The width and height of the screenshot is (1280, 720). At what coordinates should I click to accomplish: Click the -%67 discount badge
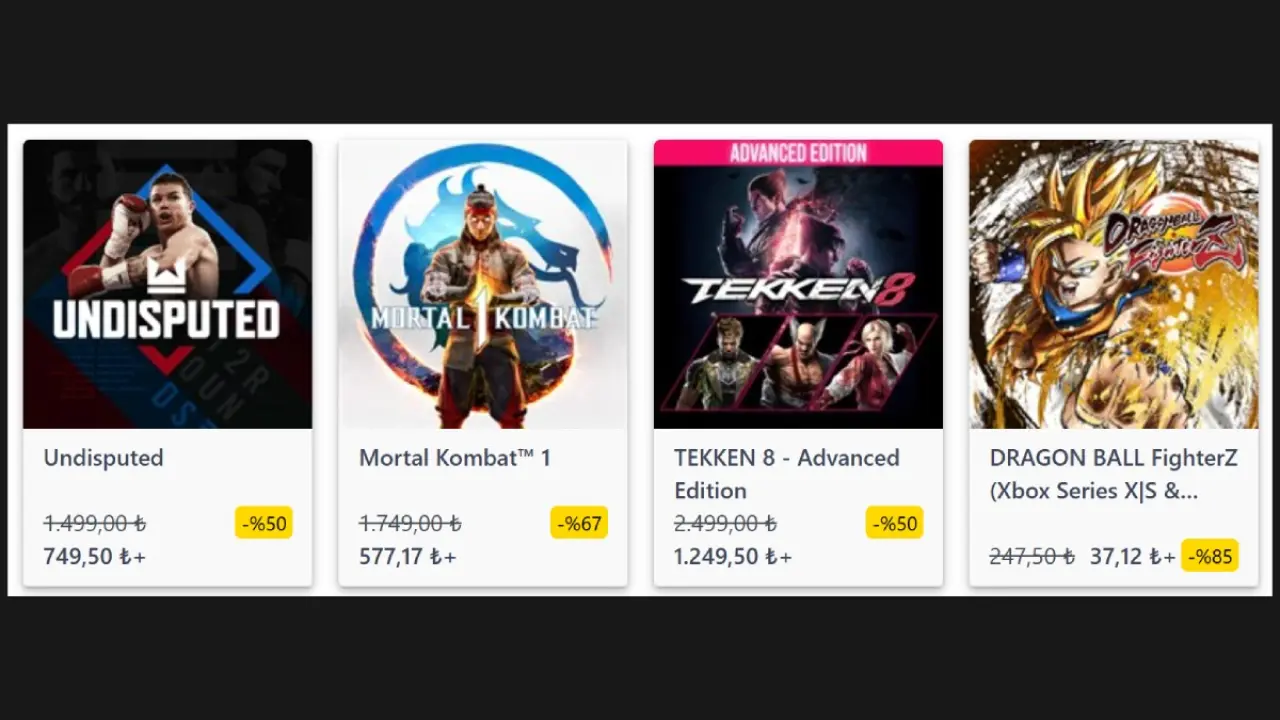coord(579,523)
